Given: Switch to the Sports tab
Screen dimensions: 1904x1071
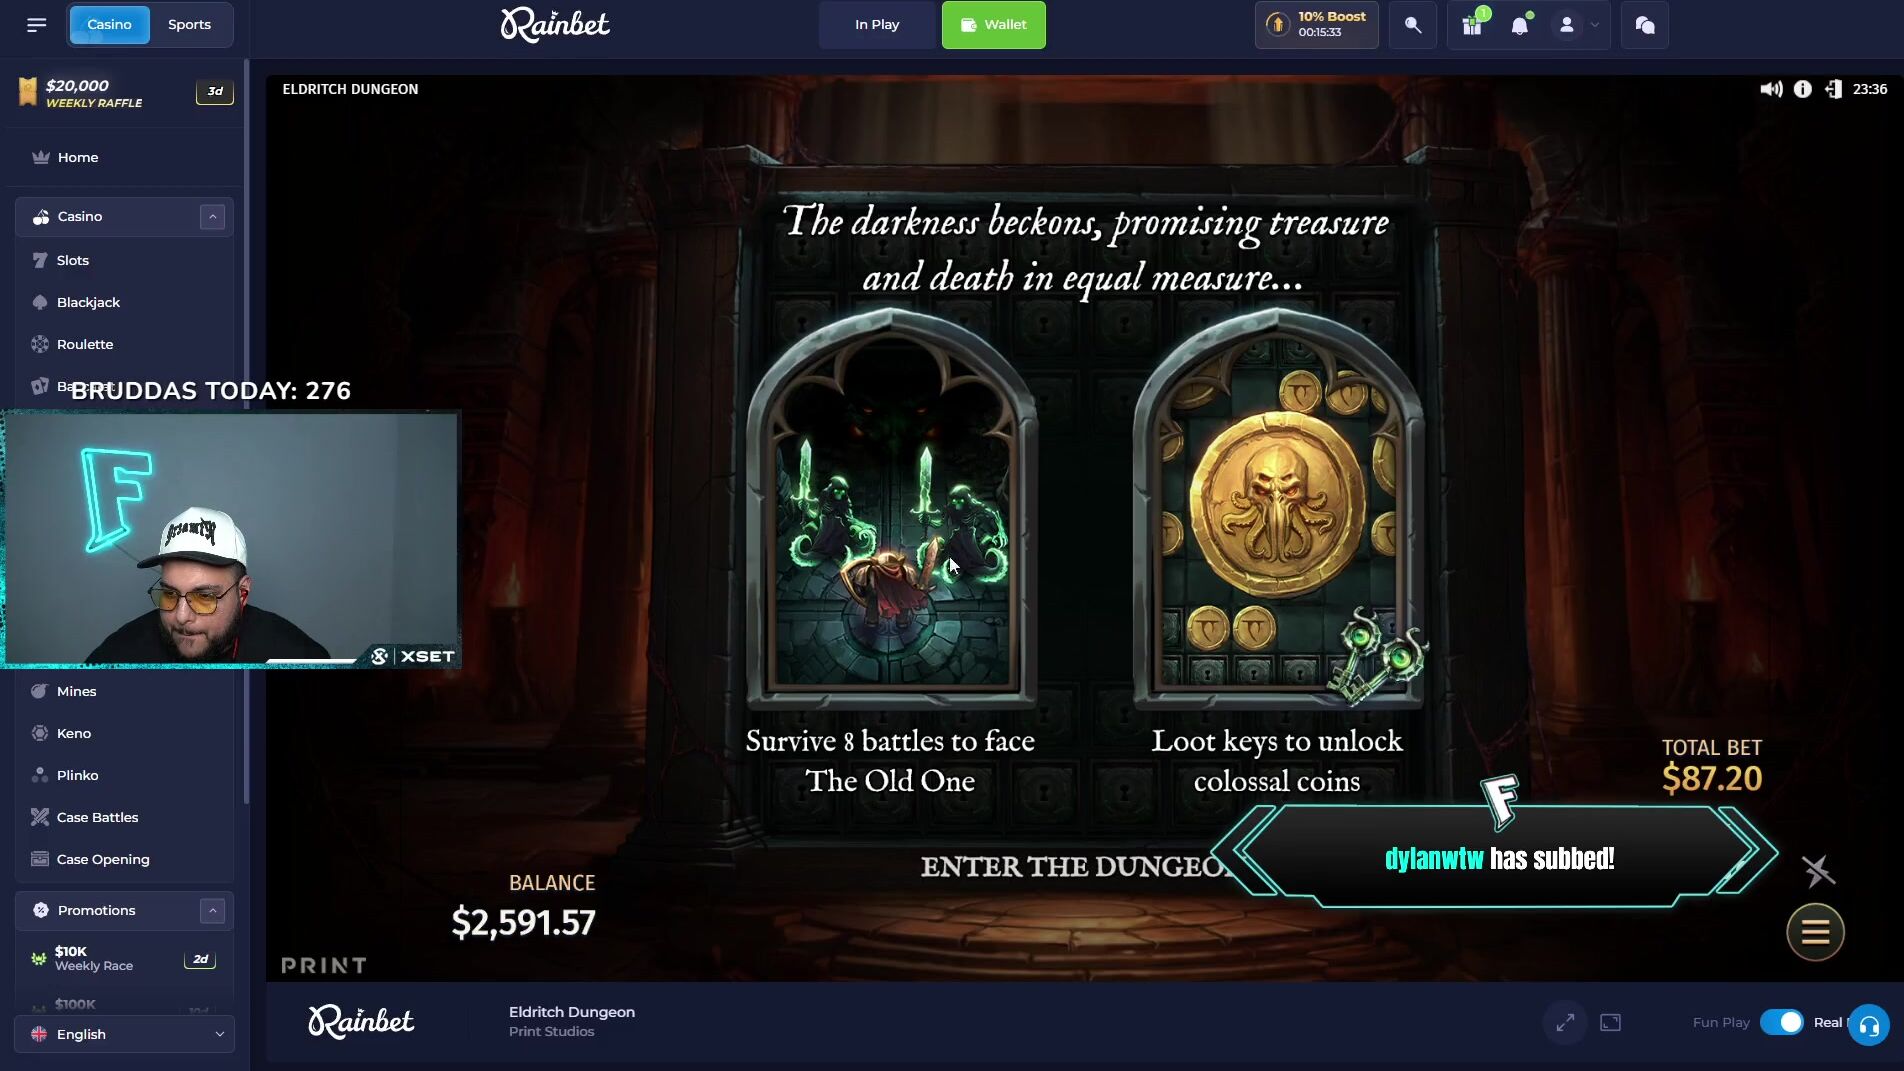Looking at the screenshot, I should tap(189, 24).
